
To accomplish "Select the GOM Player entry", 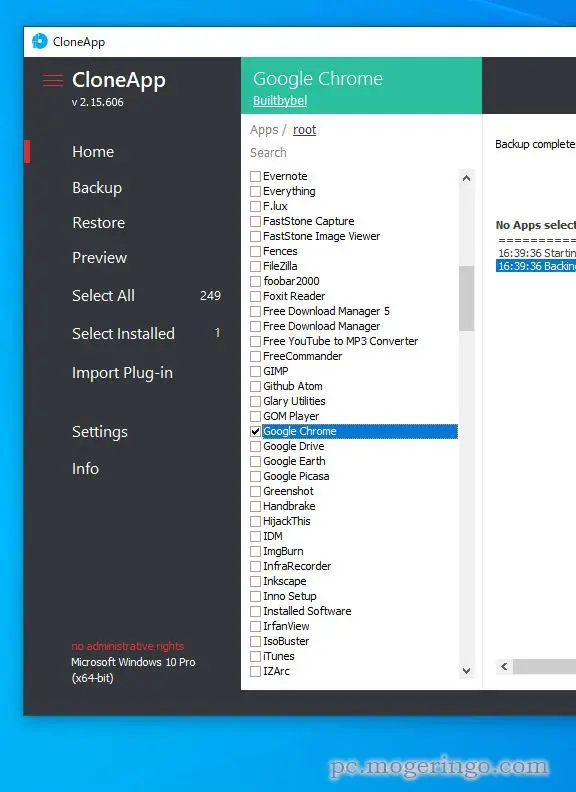I will coord(291,416).
